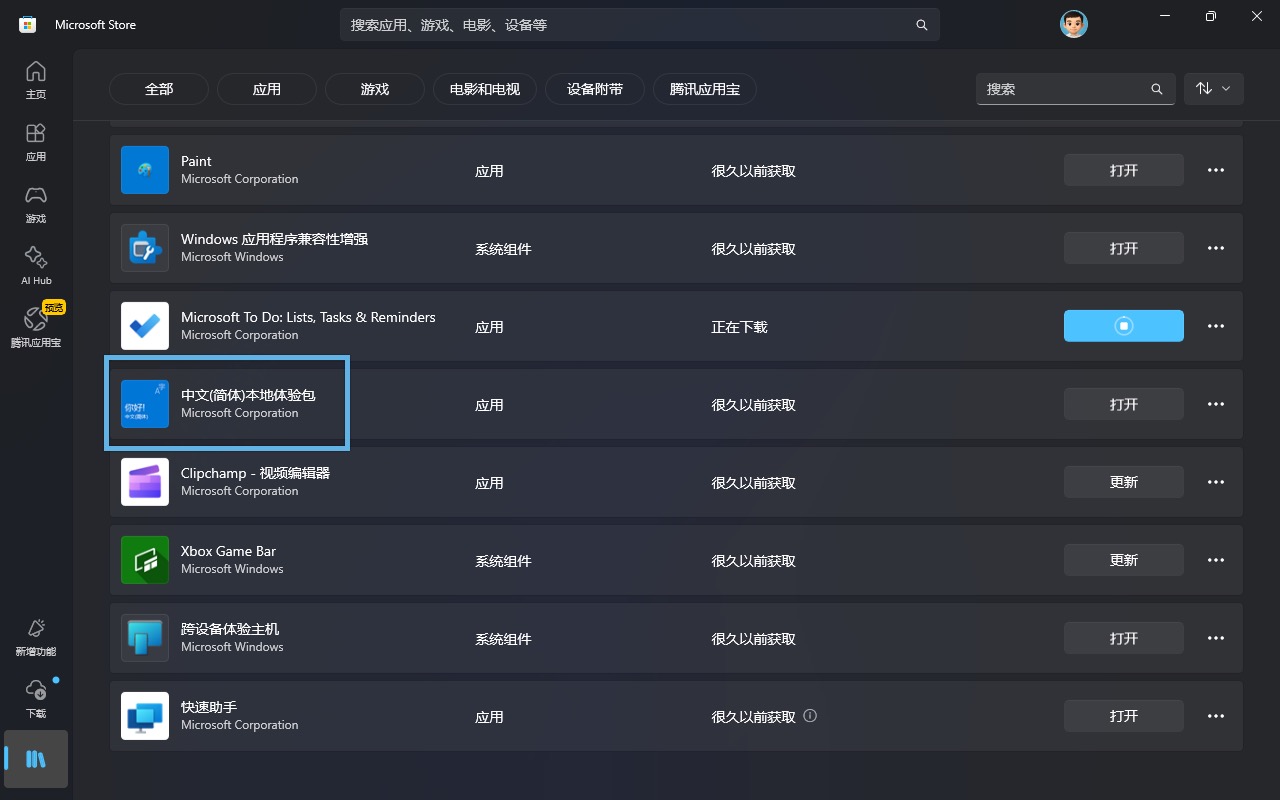1280x800 pixels.
Task: Open 跨设备体验主机 with 打开 button
Action: 1124,638
